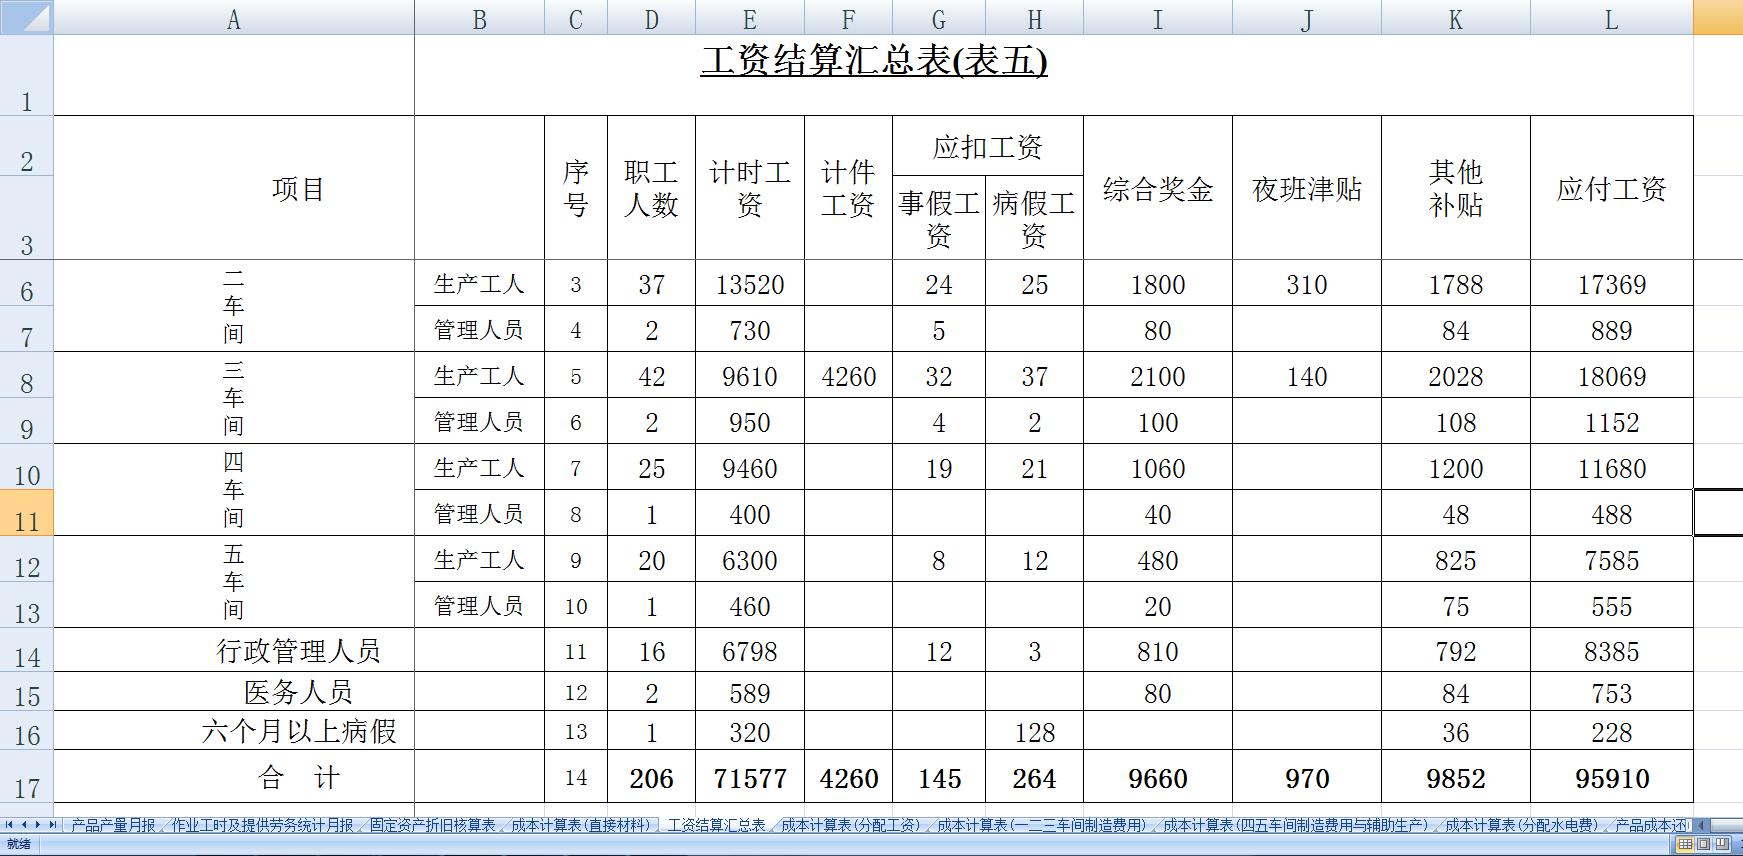Click the next sheet tab arrow
Viewport: 1743px width, 856px height.
point(38,825)
